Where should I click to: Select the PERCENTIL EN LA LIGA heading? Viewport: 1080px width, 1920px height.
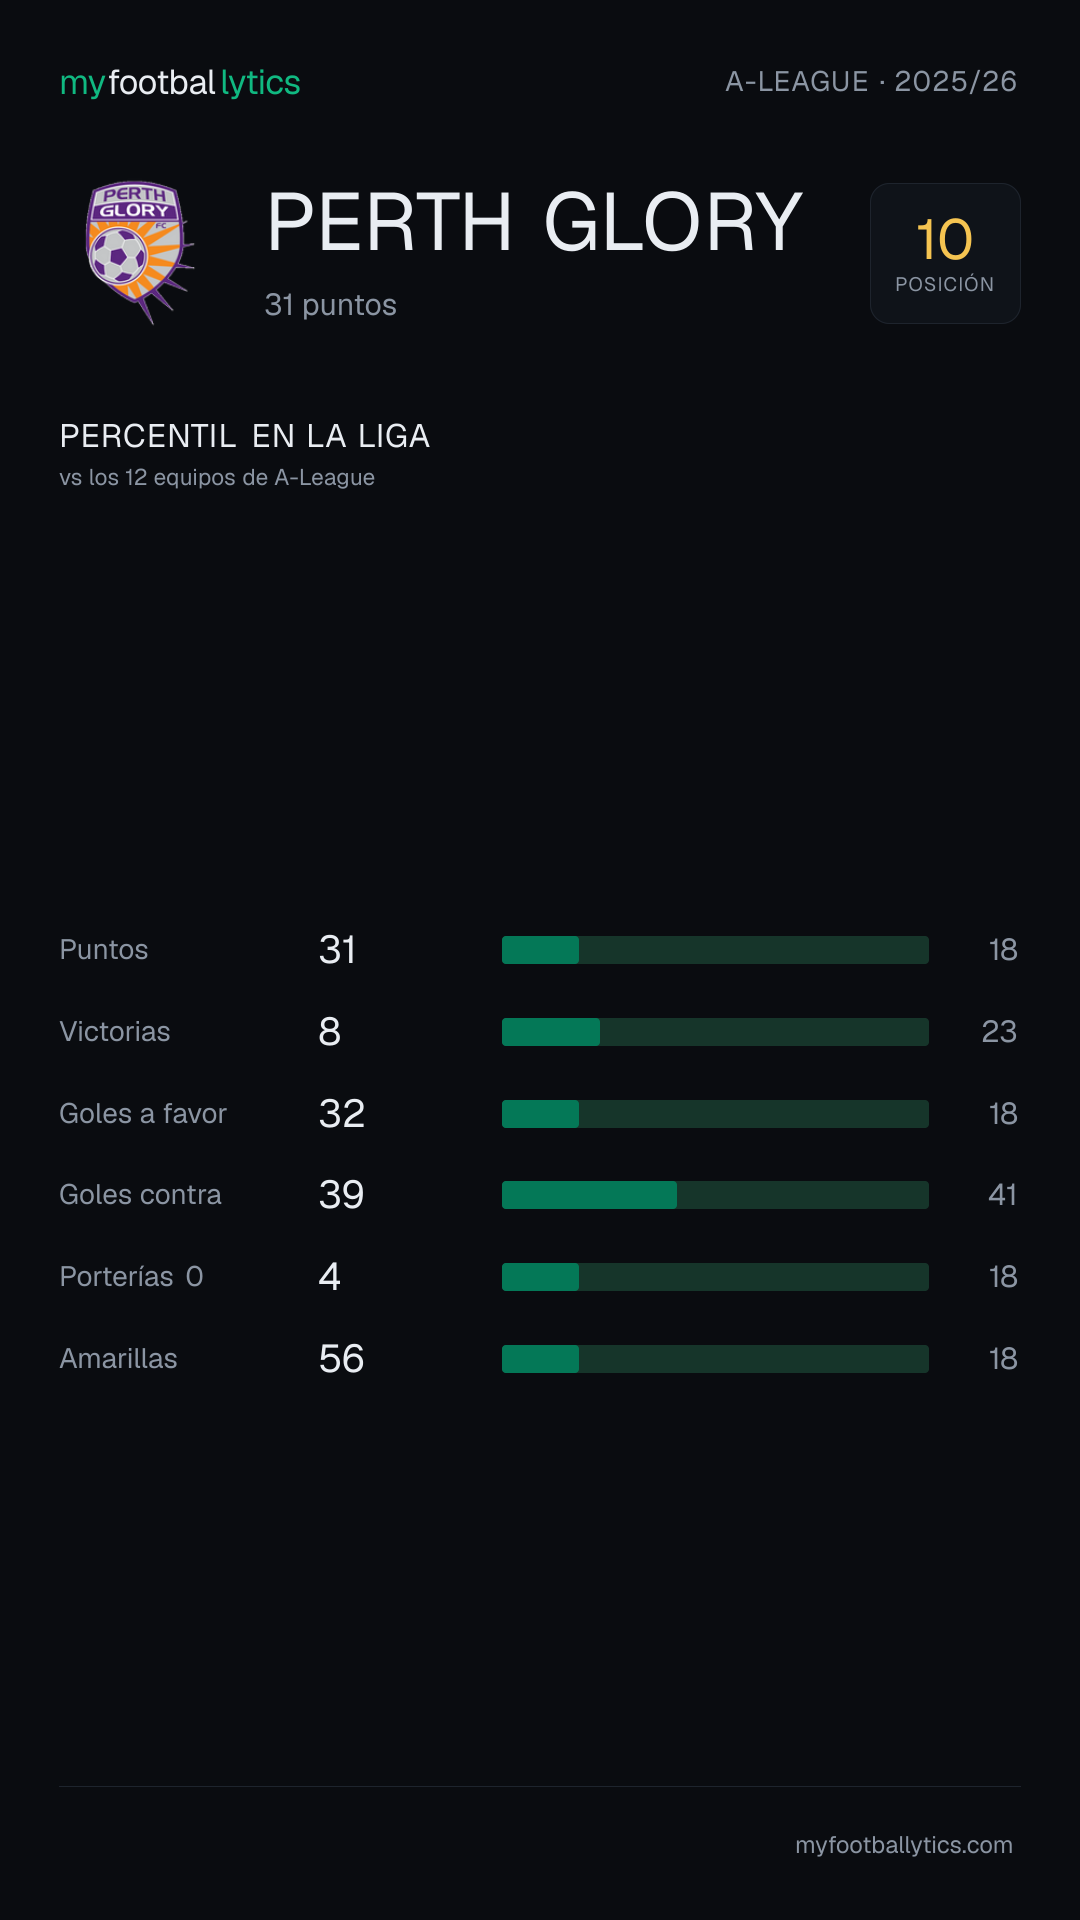[245, 436]
